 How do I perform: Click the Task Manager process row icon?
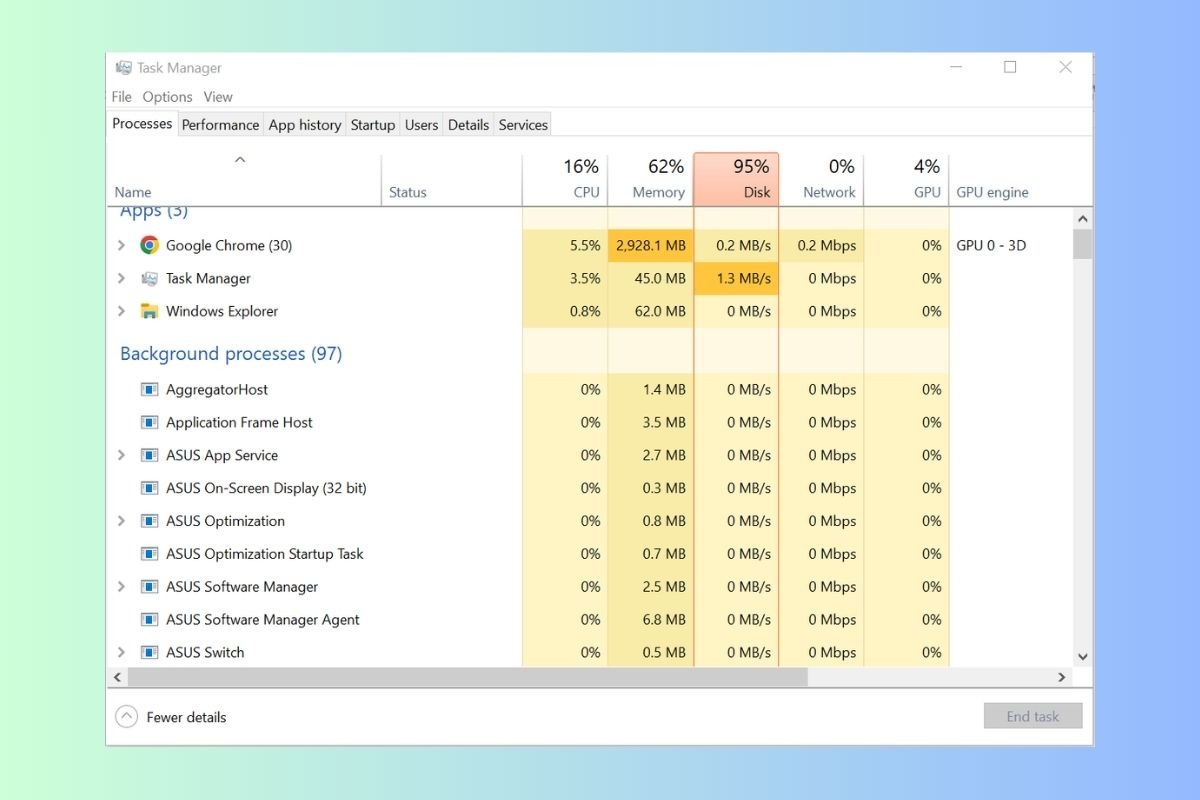coord(149,278)
